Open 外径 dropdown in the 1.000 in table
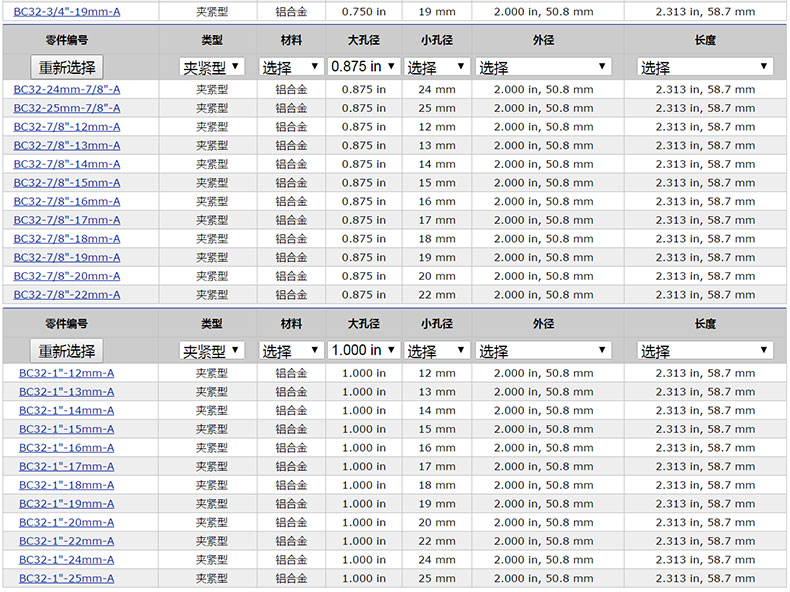 click(x=543, y=351)
